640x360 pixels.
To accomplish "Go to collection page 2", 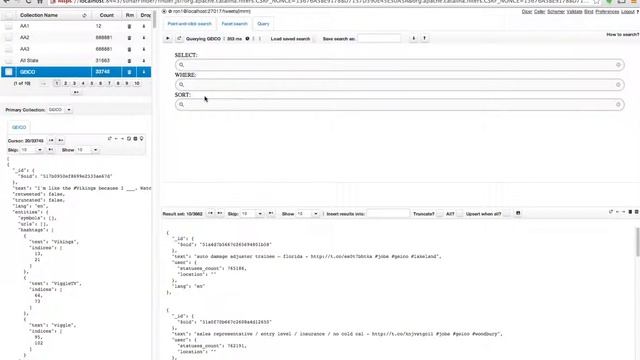I will click(65, 83).
